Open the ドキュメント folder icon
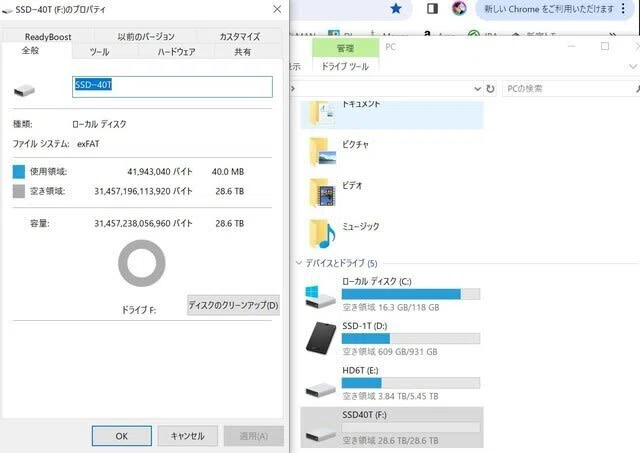This screenshot has width=640, height=453. (x=322, y=113)
